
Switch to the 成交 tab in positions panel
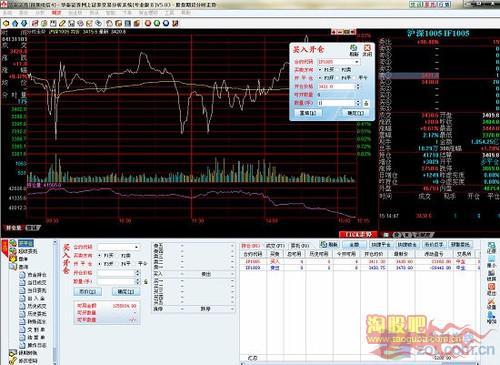[275, 246]
